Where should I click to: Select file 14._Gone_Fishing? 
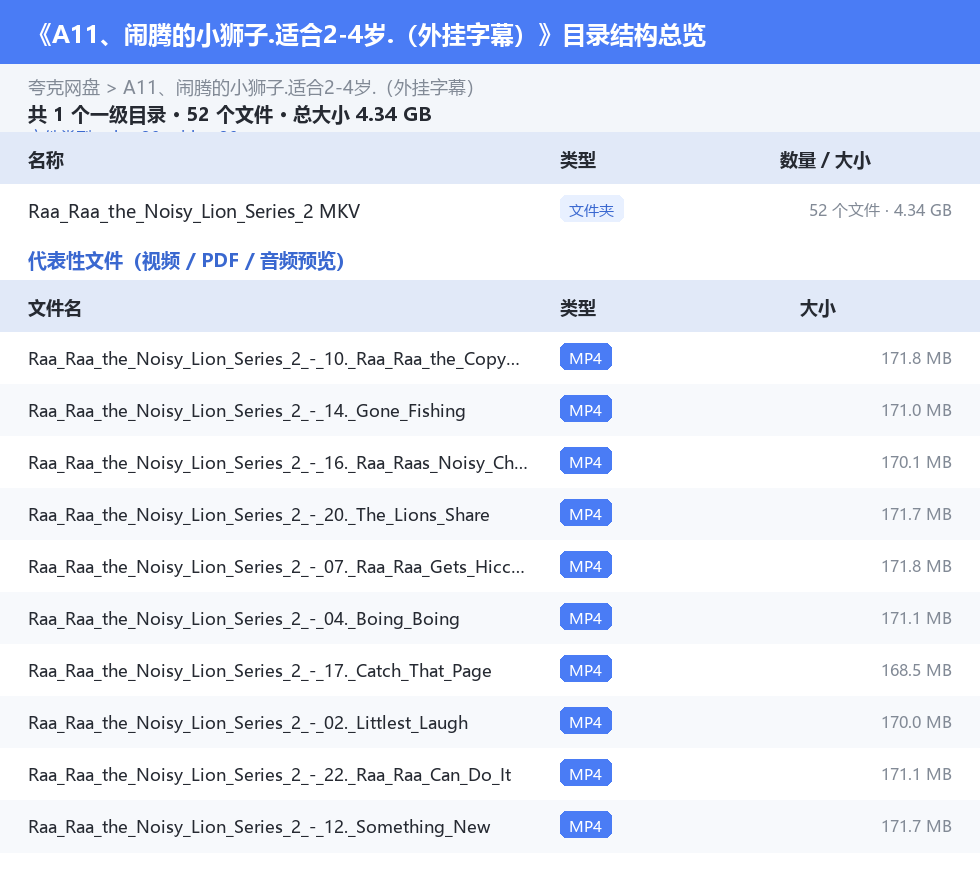click(x=247, y=411)
